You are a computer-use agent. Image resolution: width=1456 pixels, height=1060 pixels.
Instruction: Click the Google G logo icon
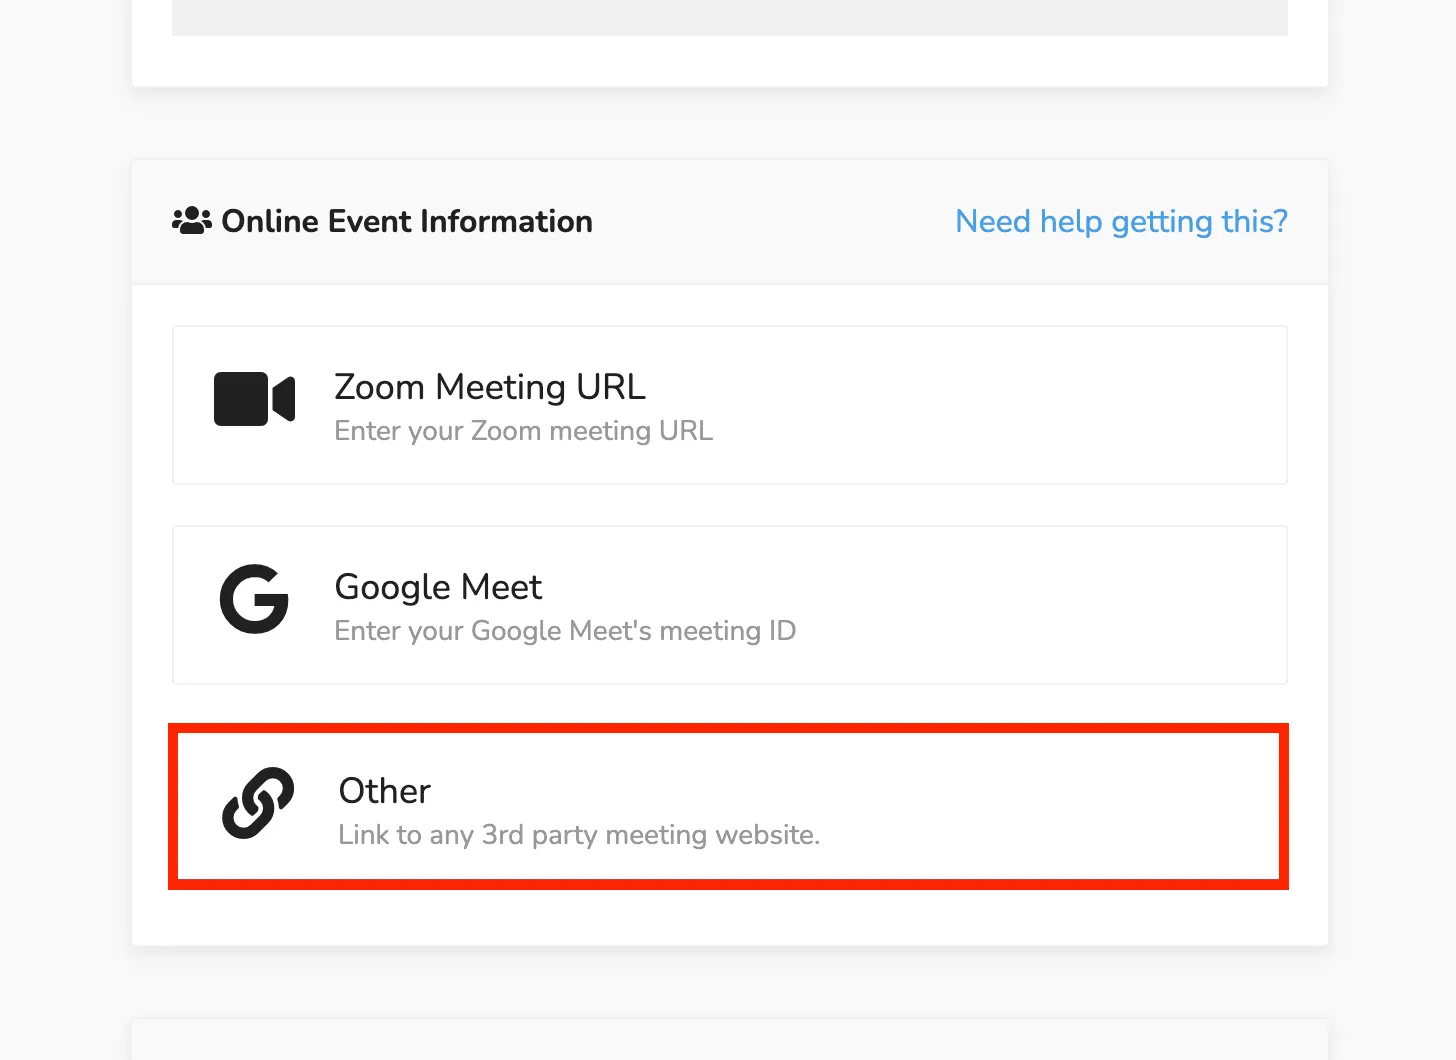click(x=254, y=599)
